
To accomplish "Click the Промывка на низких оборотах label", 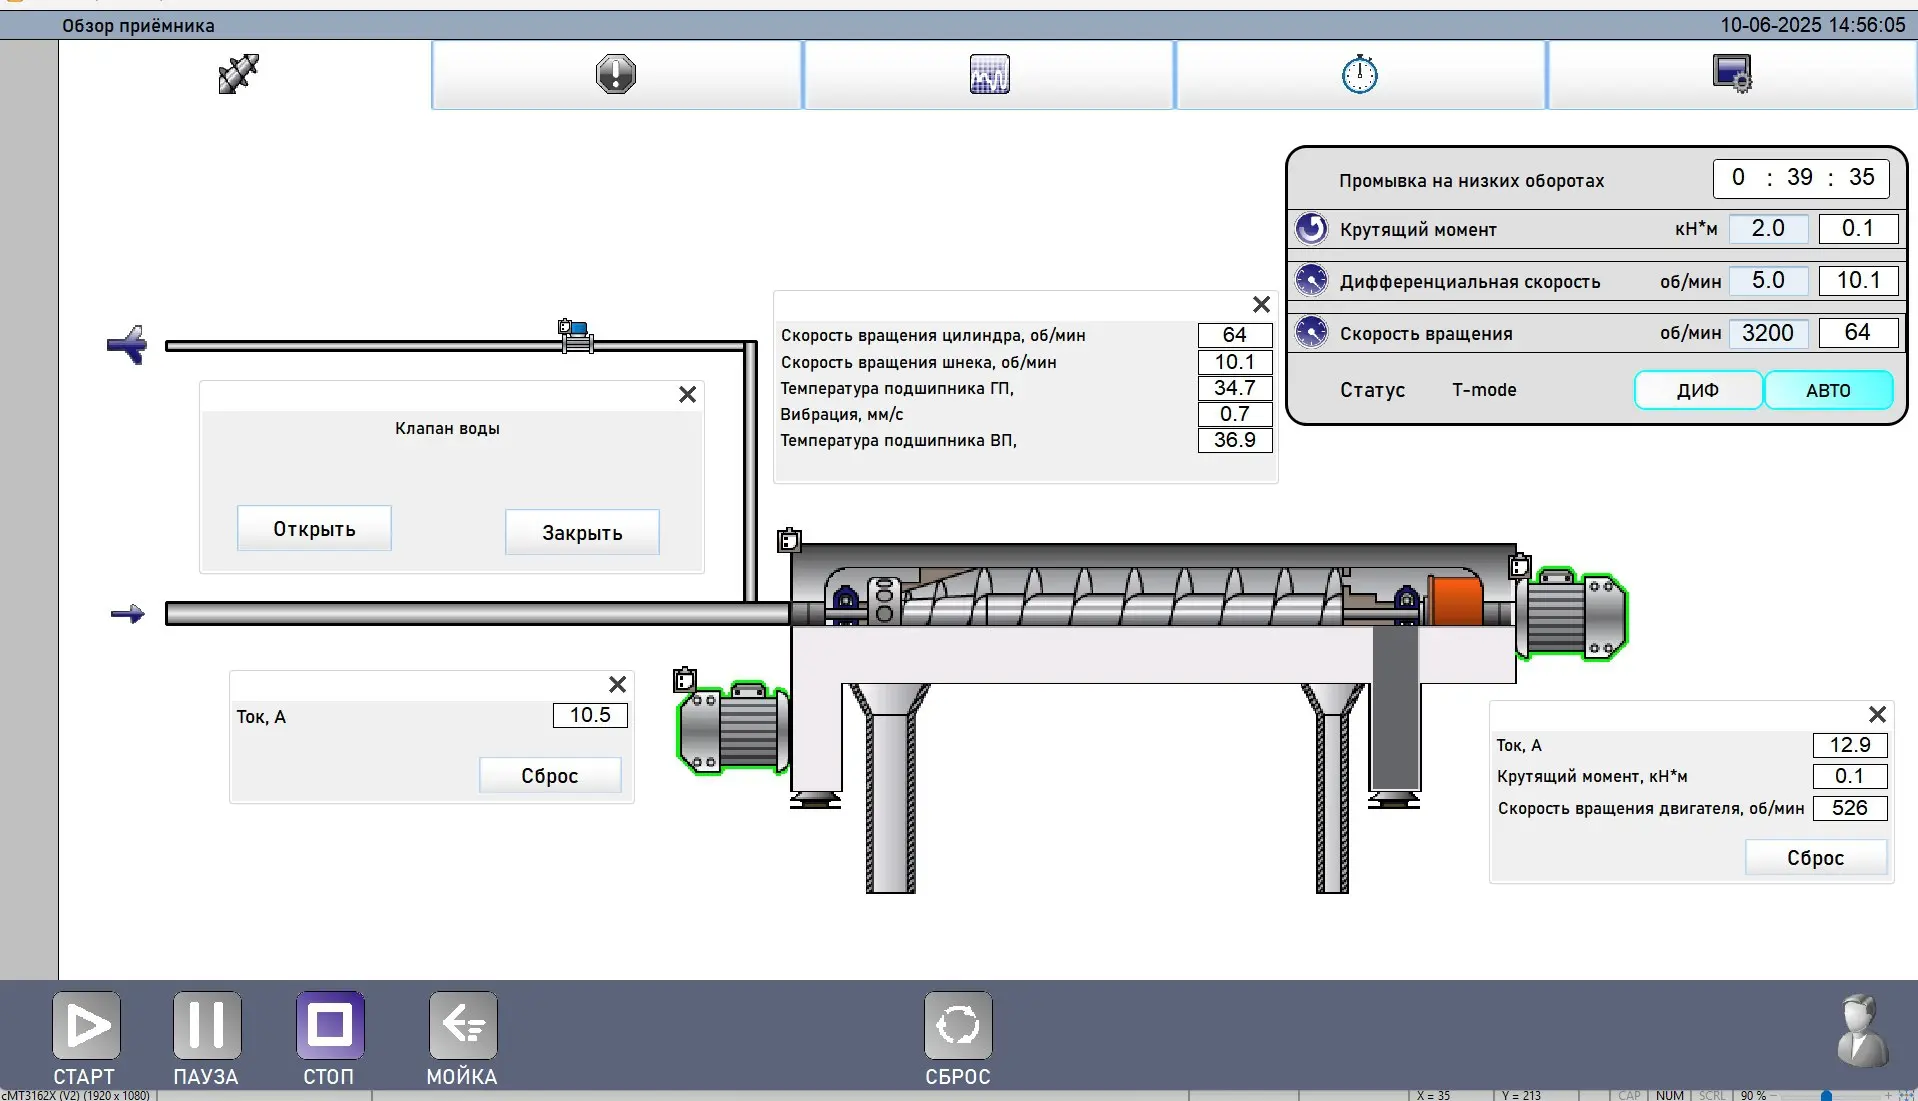I will click(1471, 181).
